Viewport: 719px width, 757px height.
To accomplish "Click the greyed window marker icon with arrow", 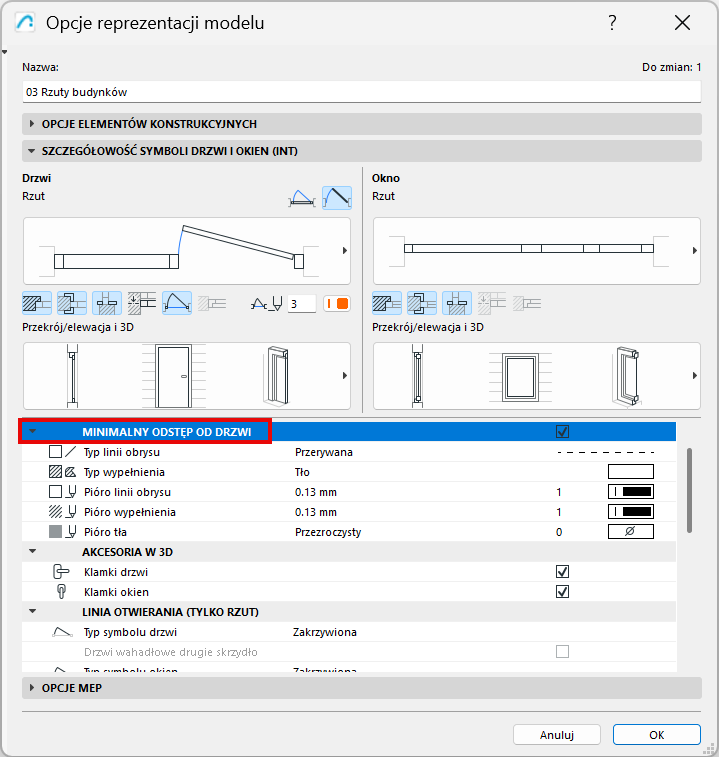I will click(492, 304).
